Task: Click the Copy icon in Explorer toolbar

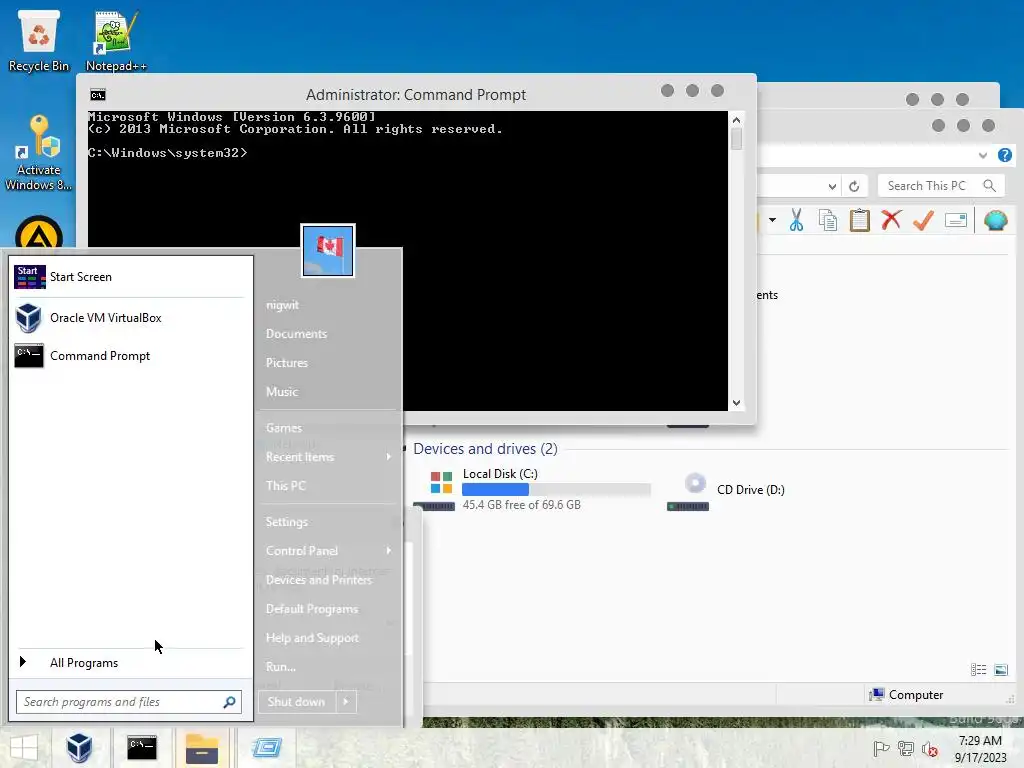Action: (827, 221)
